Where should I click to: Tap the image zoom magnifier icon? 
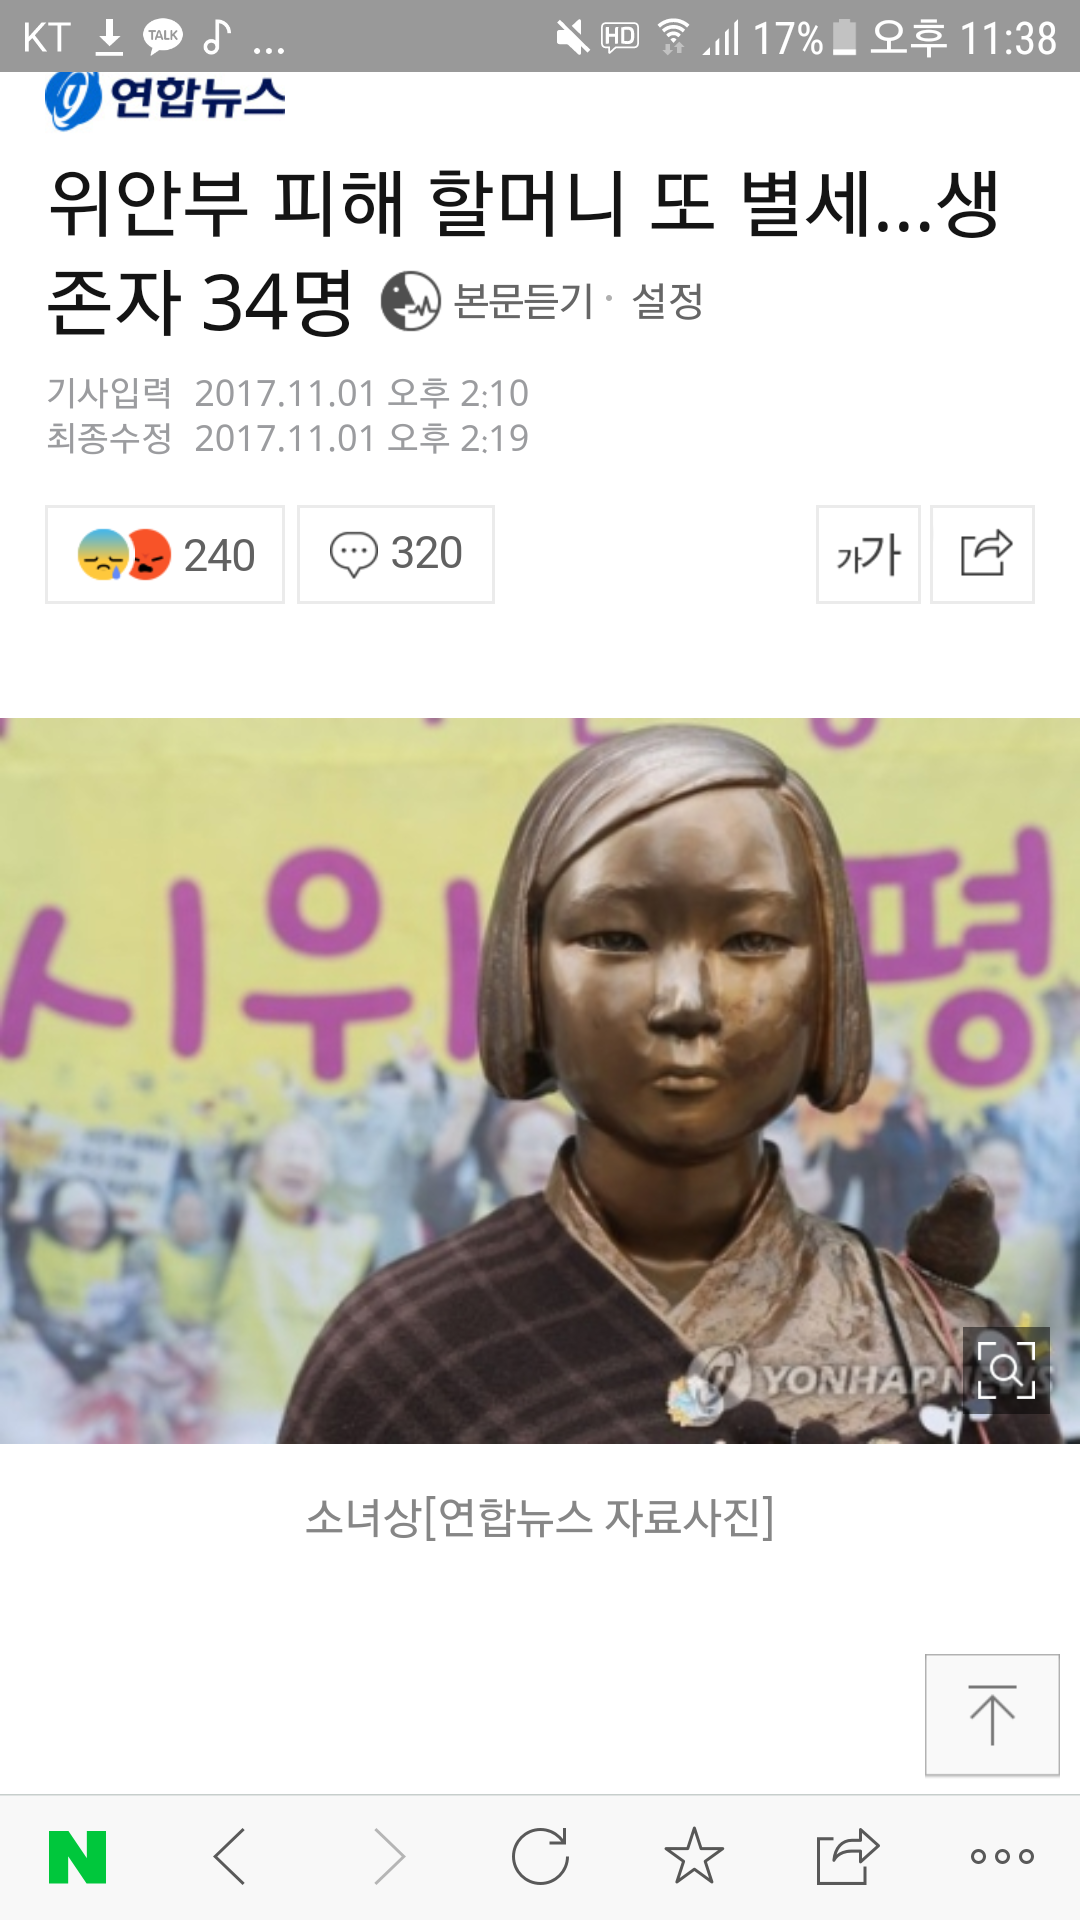click(x=1006, y=1370)
